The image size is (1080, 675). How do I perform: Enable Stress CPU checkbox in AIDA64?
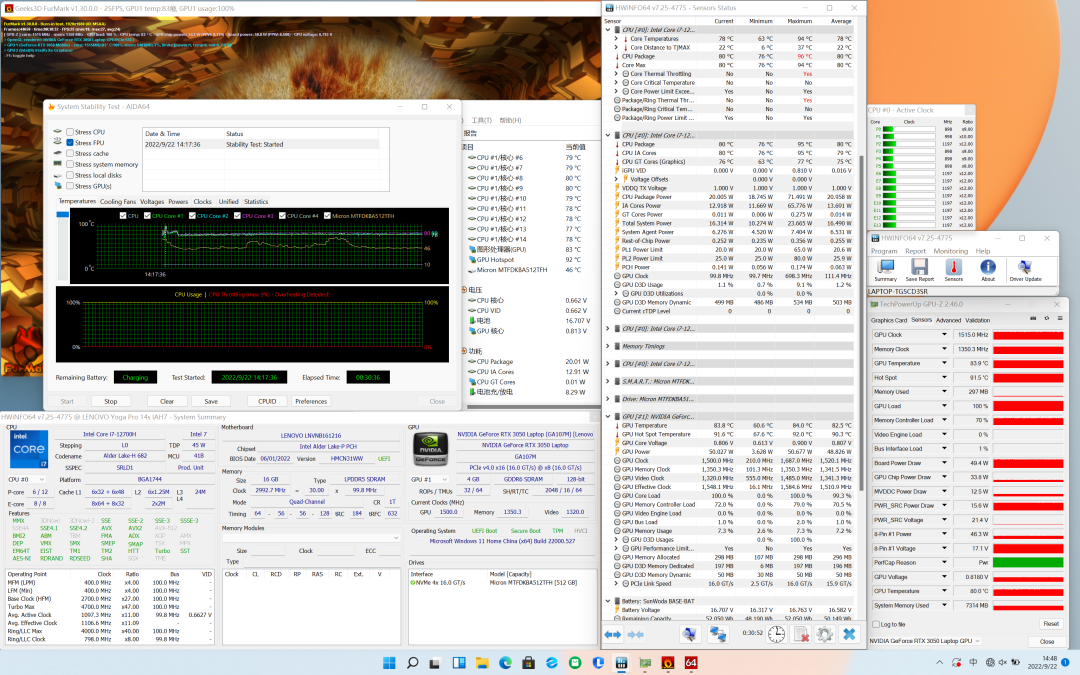[70, 132]
